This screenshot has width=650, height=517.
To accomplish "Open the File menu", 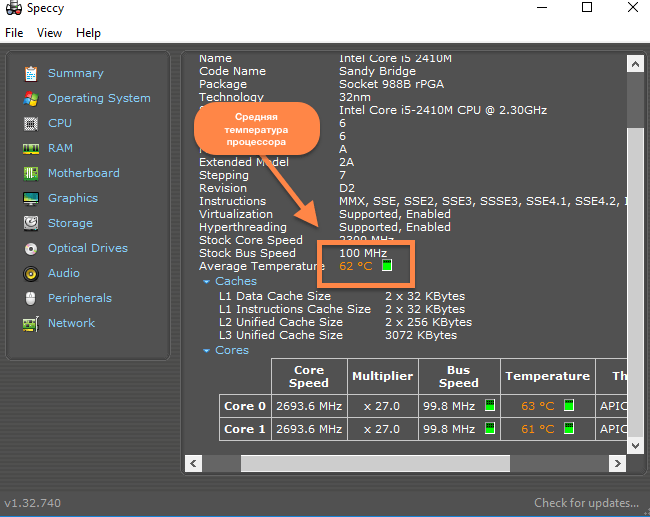I will 14,33.
